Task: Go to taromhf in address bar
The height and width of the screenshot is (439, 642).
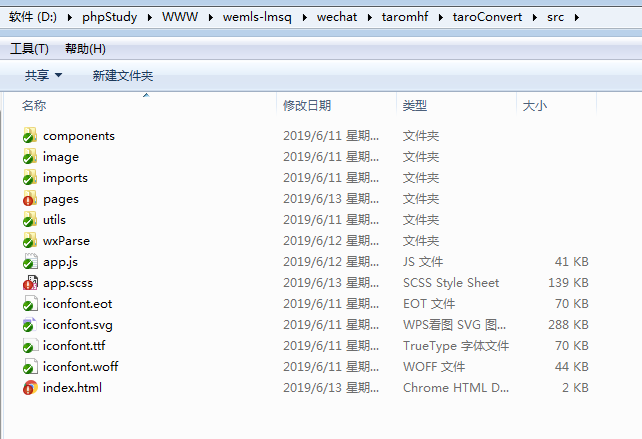Action: click(x=405, y=17)
